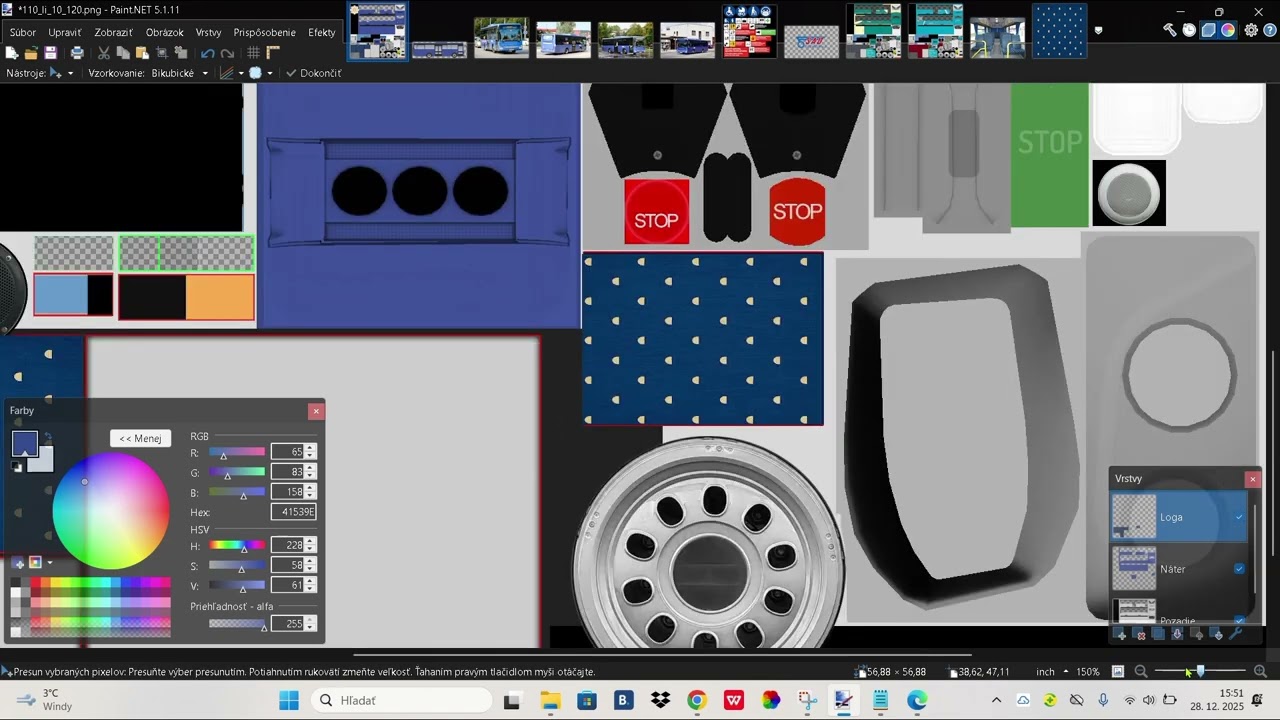Open the Obrázok menu
Screen dimensions: 1280x720
(165, 32)
